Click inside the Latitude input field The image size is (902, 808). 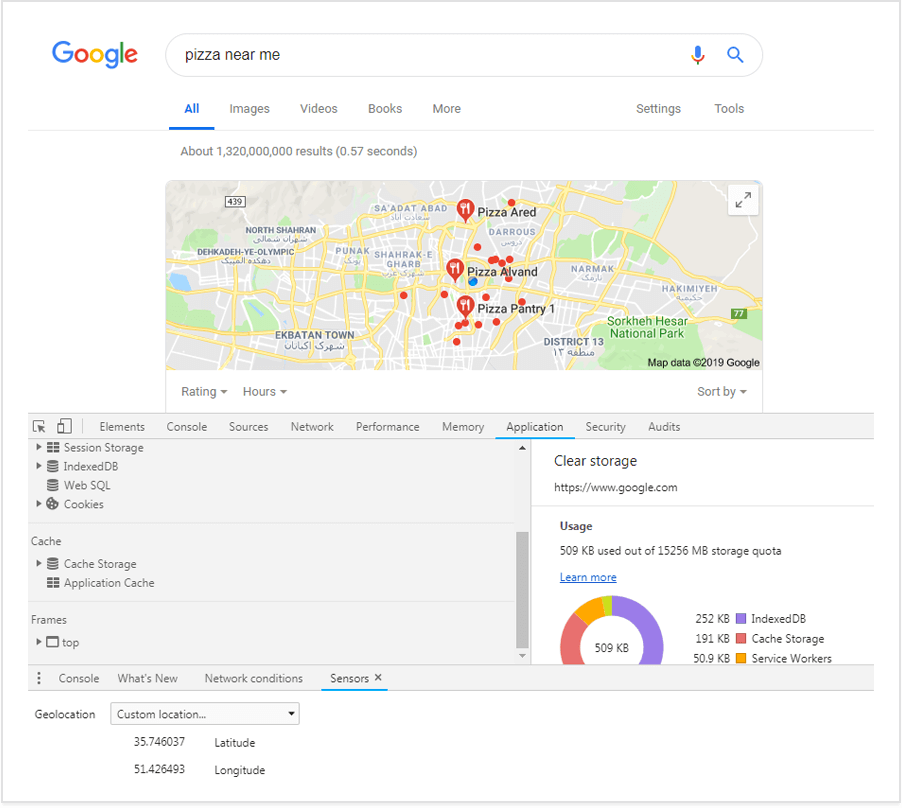click(162, 742)
